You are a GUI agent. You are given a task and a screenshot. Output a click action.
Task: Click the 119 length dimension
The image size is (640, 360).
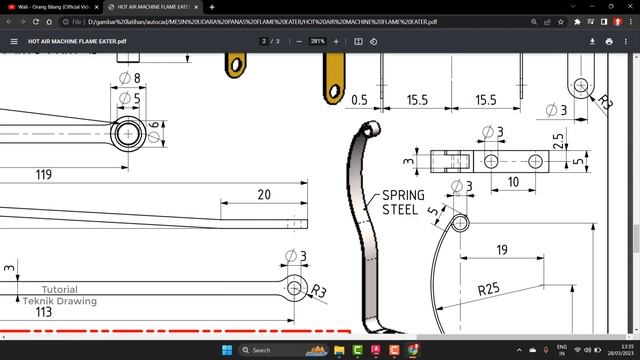[x=44, y=175]
